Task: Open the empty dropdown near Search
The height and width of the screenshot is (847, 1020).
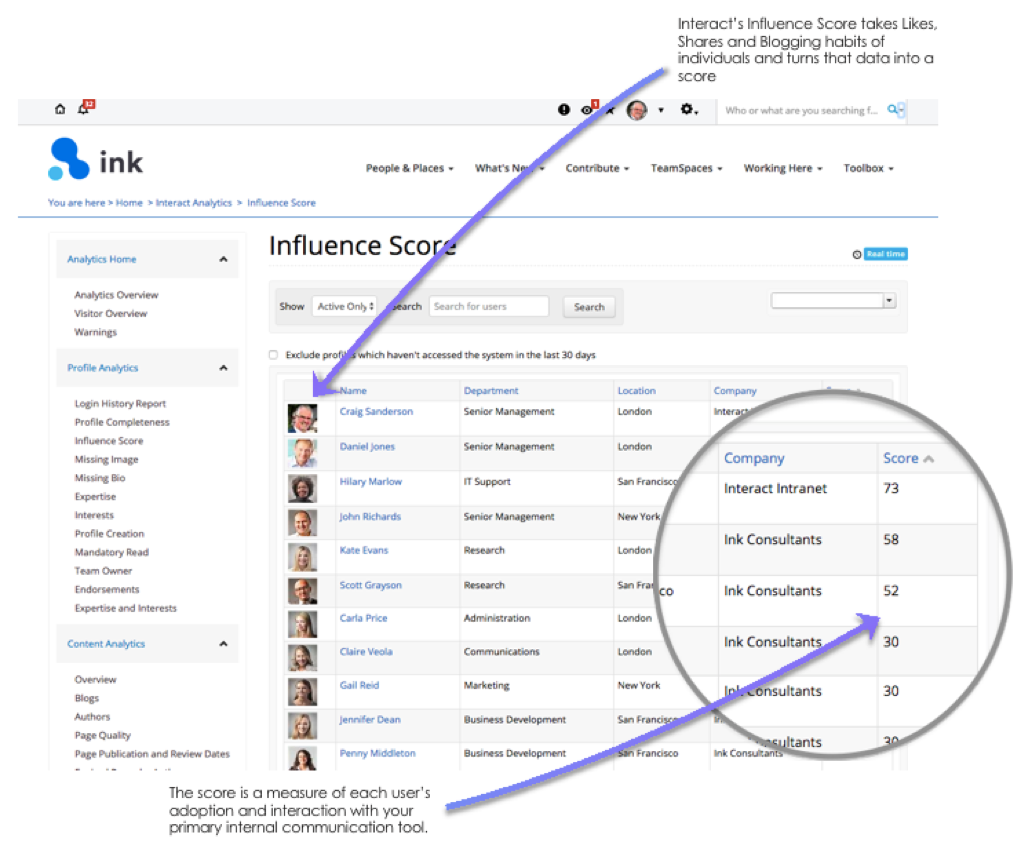Action: pyautogui.click(x=833, y=301)
